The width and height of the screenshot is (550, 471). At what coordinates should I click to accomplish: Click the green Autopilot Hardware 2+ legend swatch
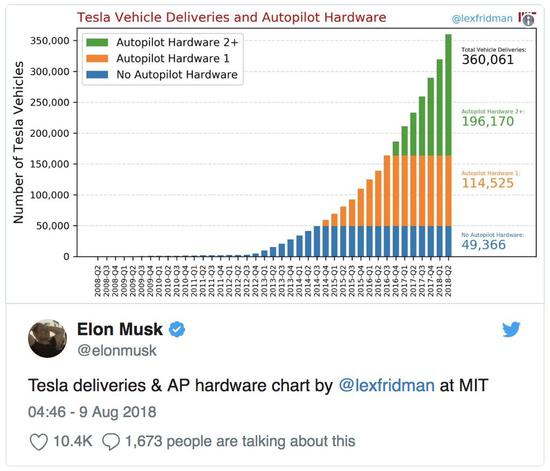[x=97, y=42]
